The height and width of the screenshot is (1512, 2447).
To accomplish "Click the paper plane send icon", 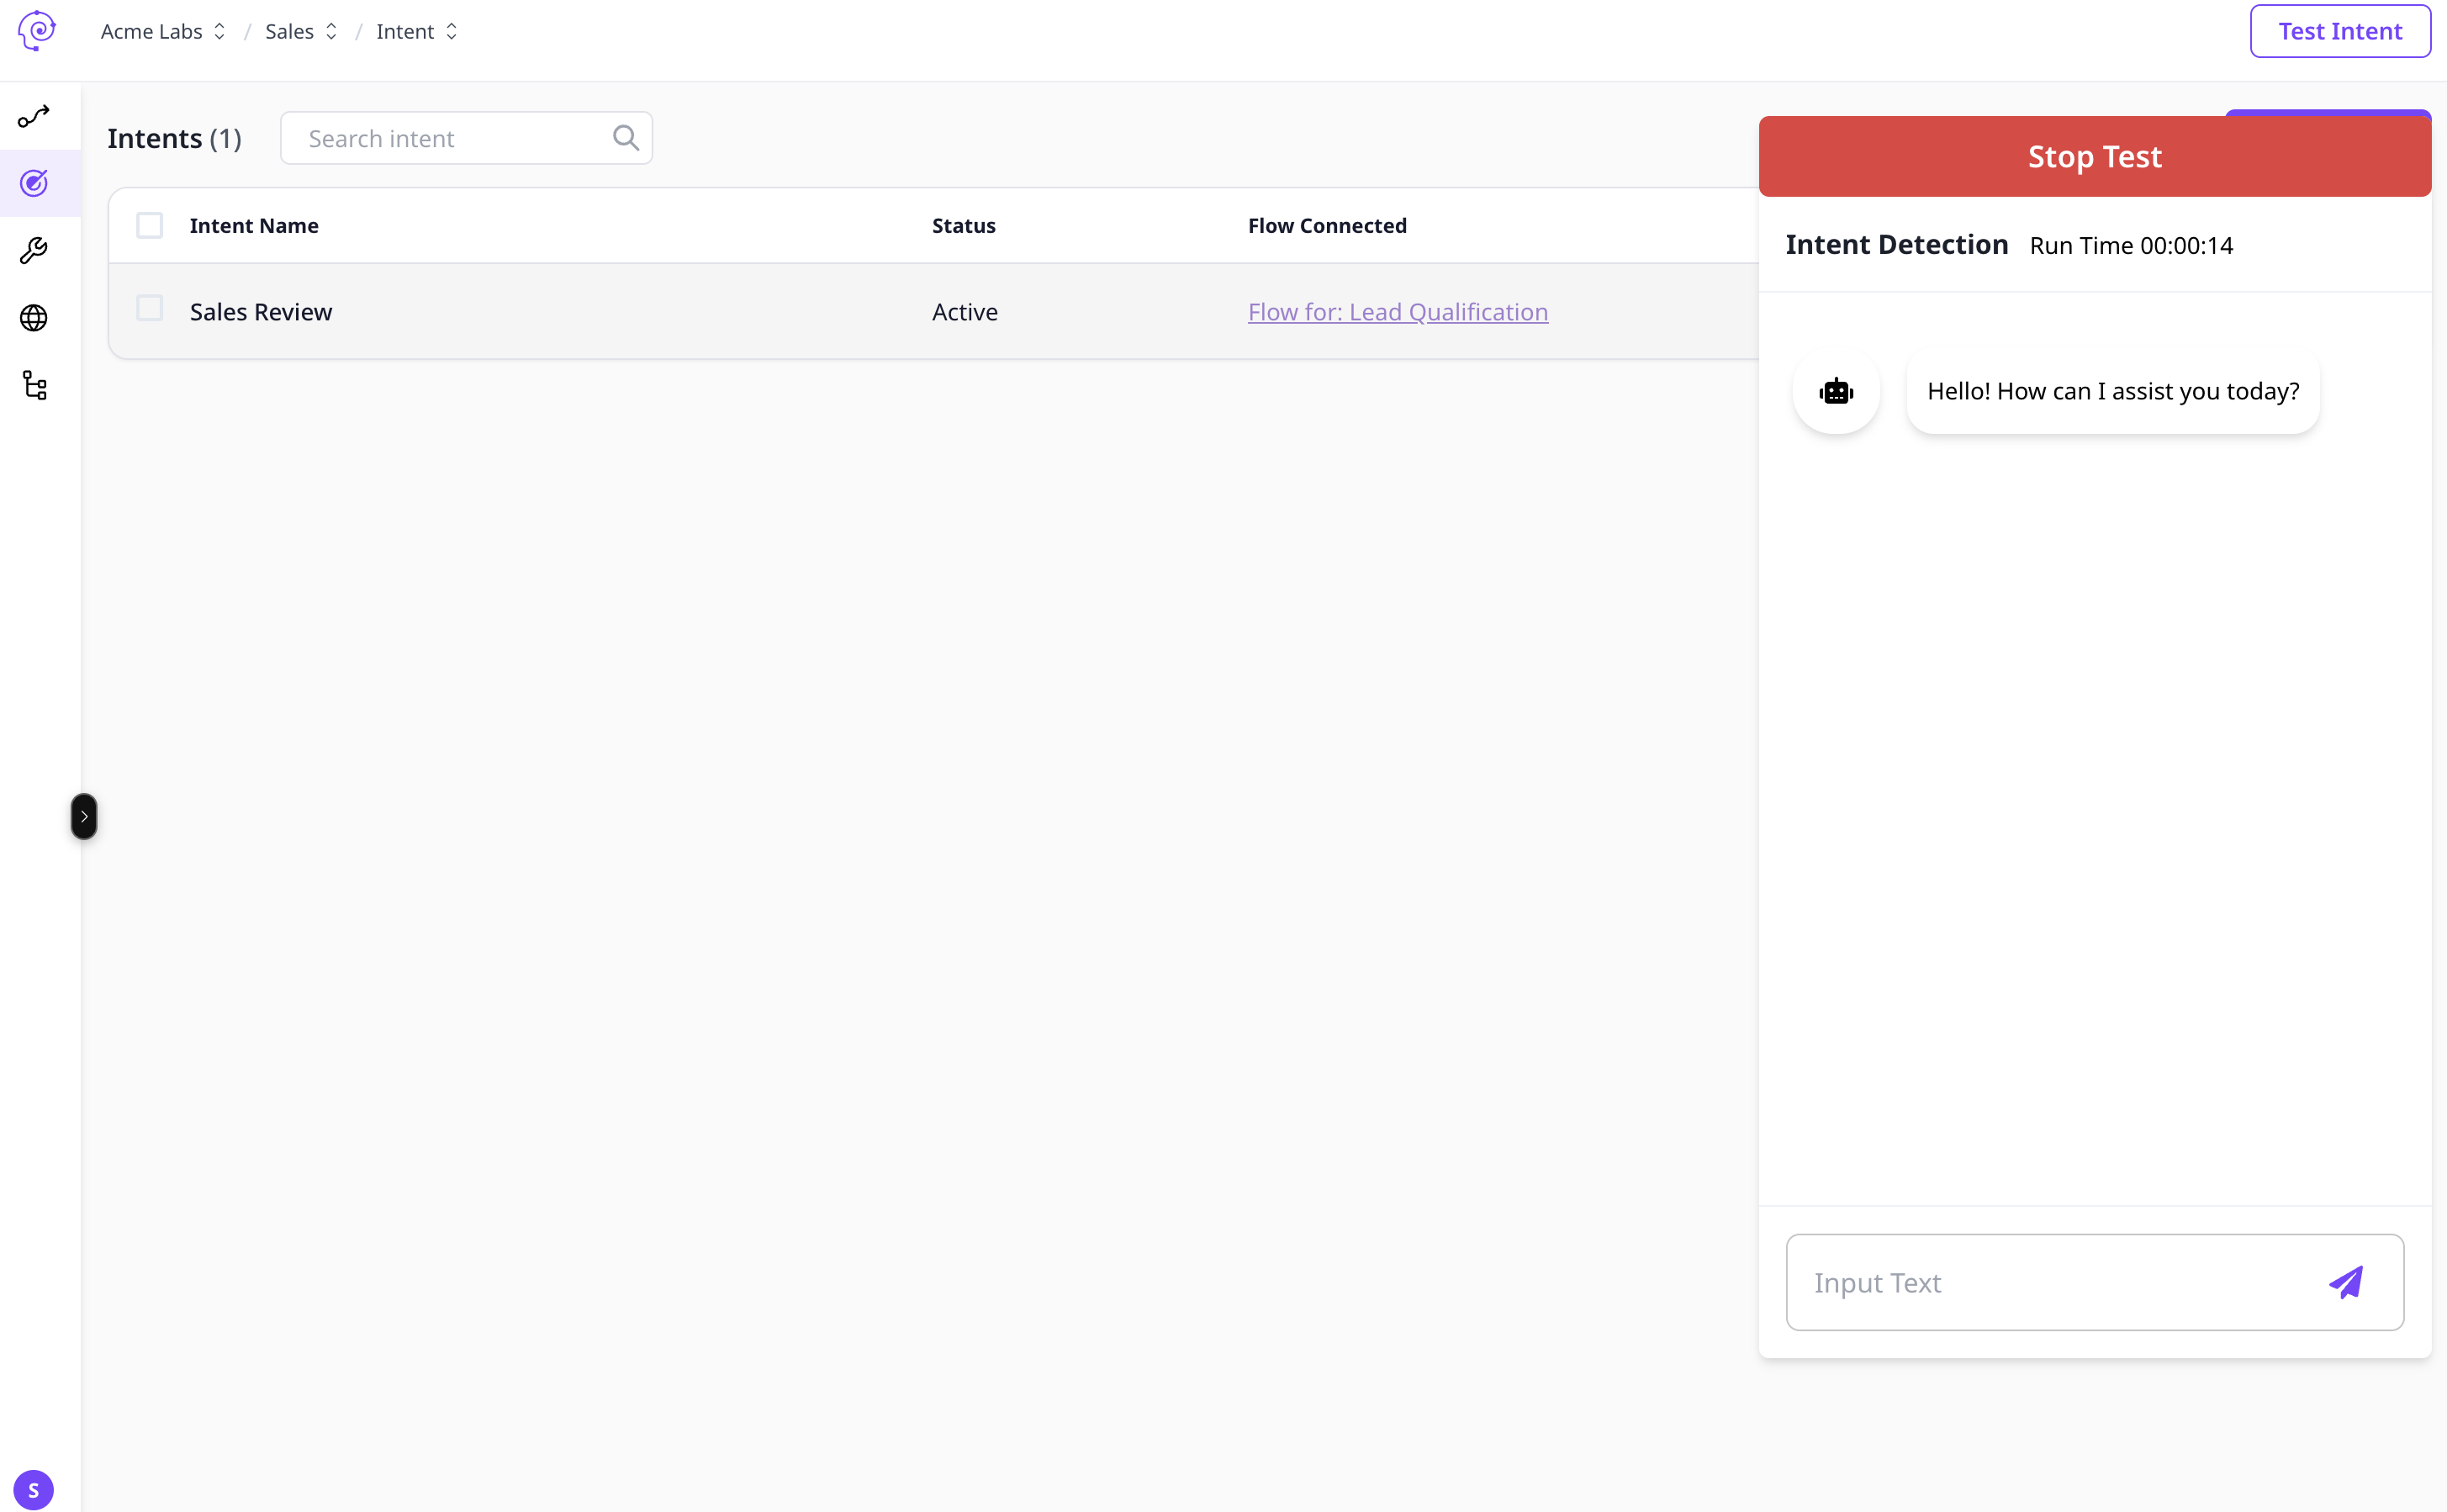I will [x=2346, y=1282].
